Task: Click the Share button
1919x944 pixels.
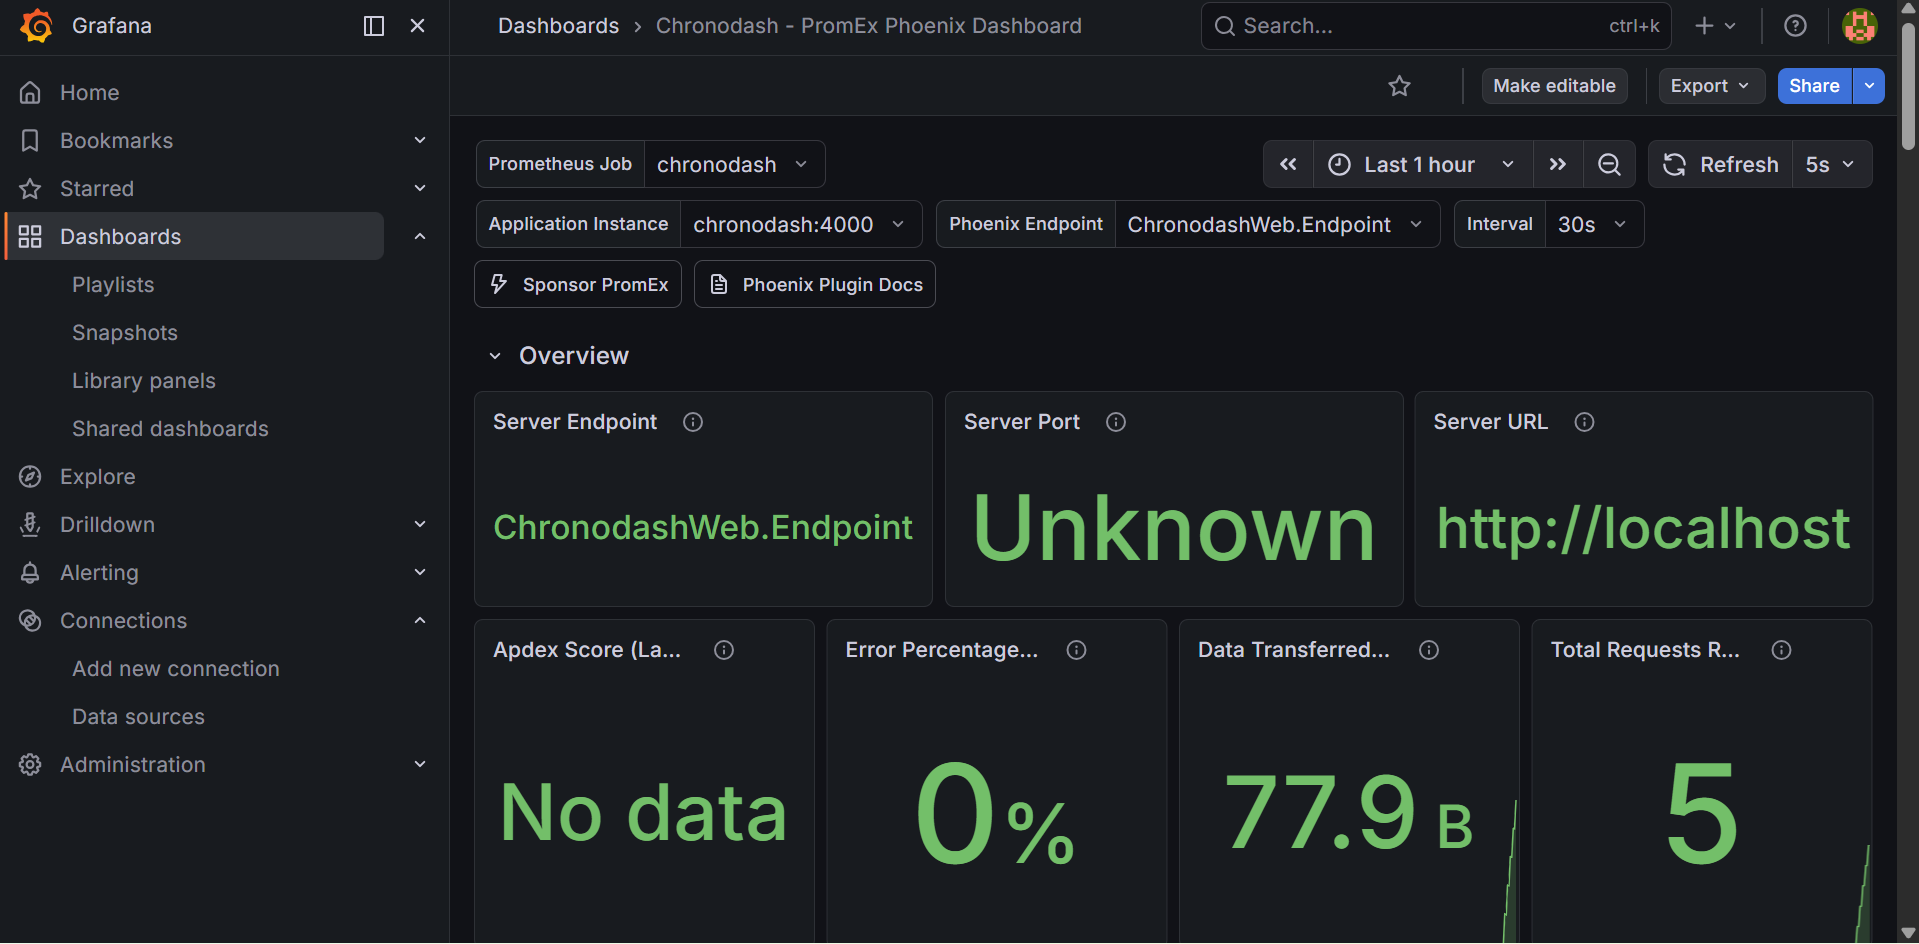Action: coord(1815,86)
